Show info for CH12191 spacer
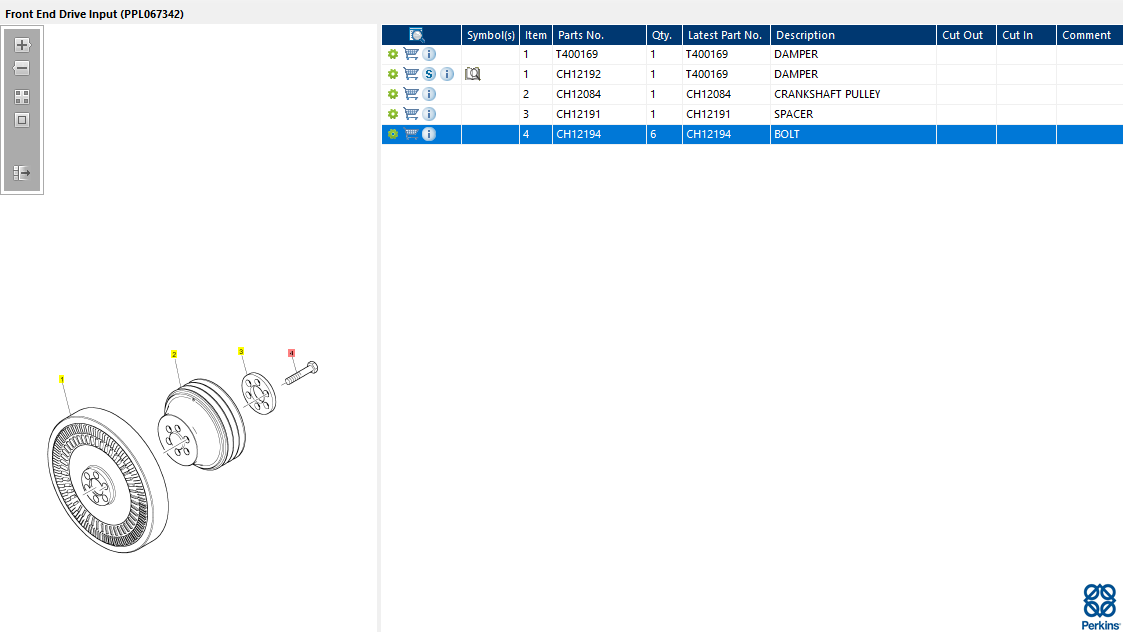The height and width of the screenshot is (632, 1123). [x=429, y=114]
